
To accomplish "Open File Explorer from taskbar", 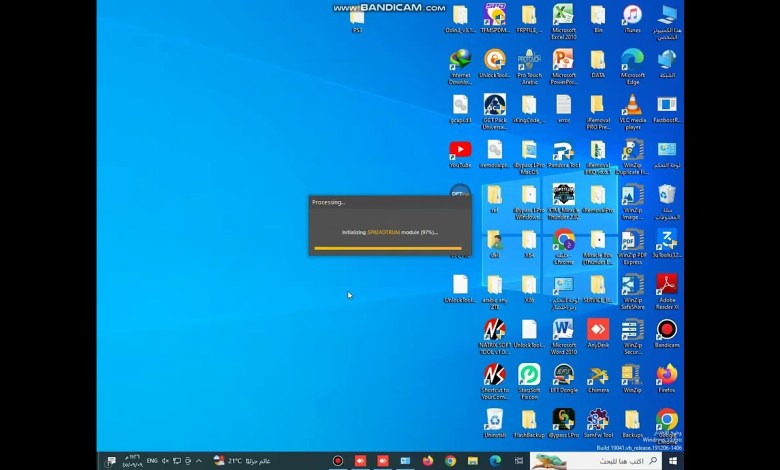I will [473, 461].
